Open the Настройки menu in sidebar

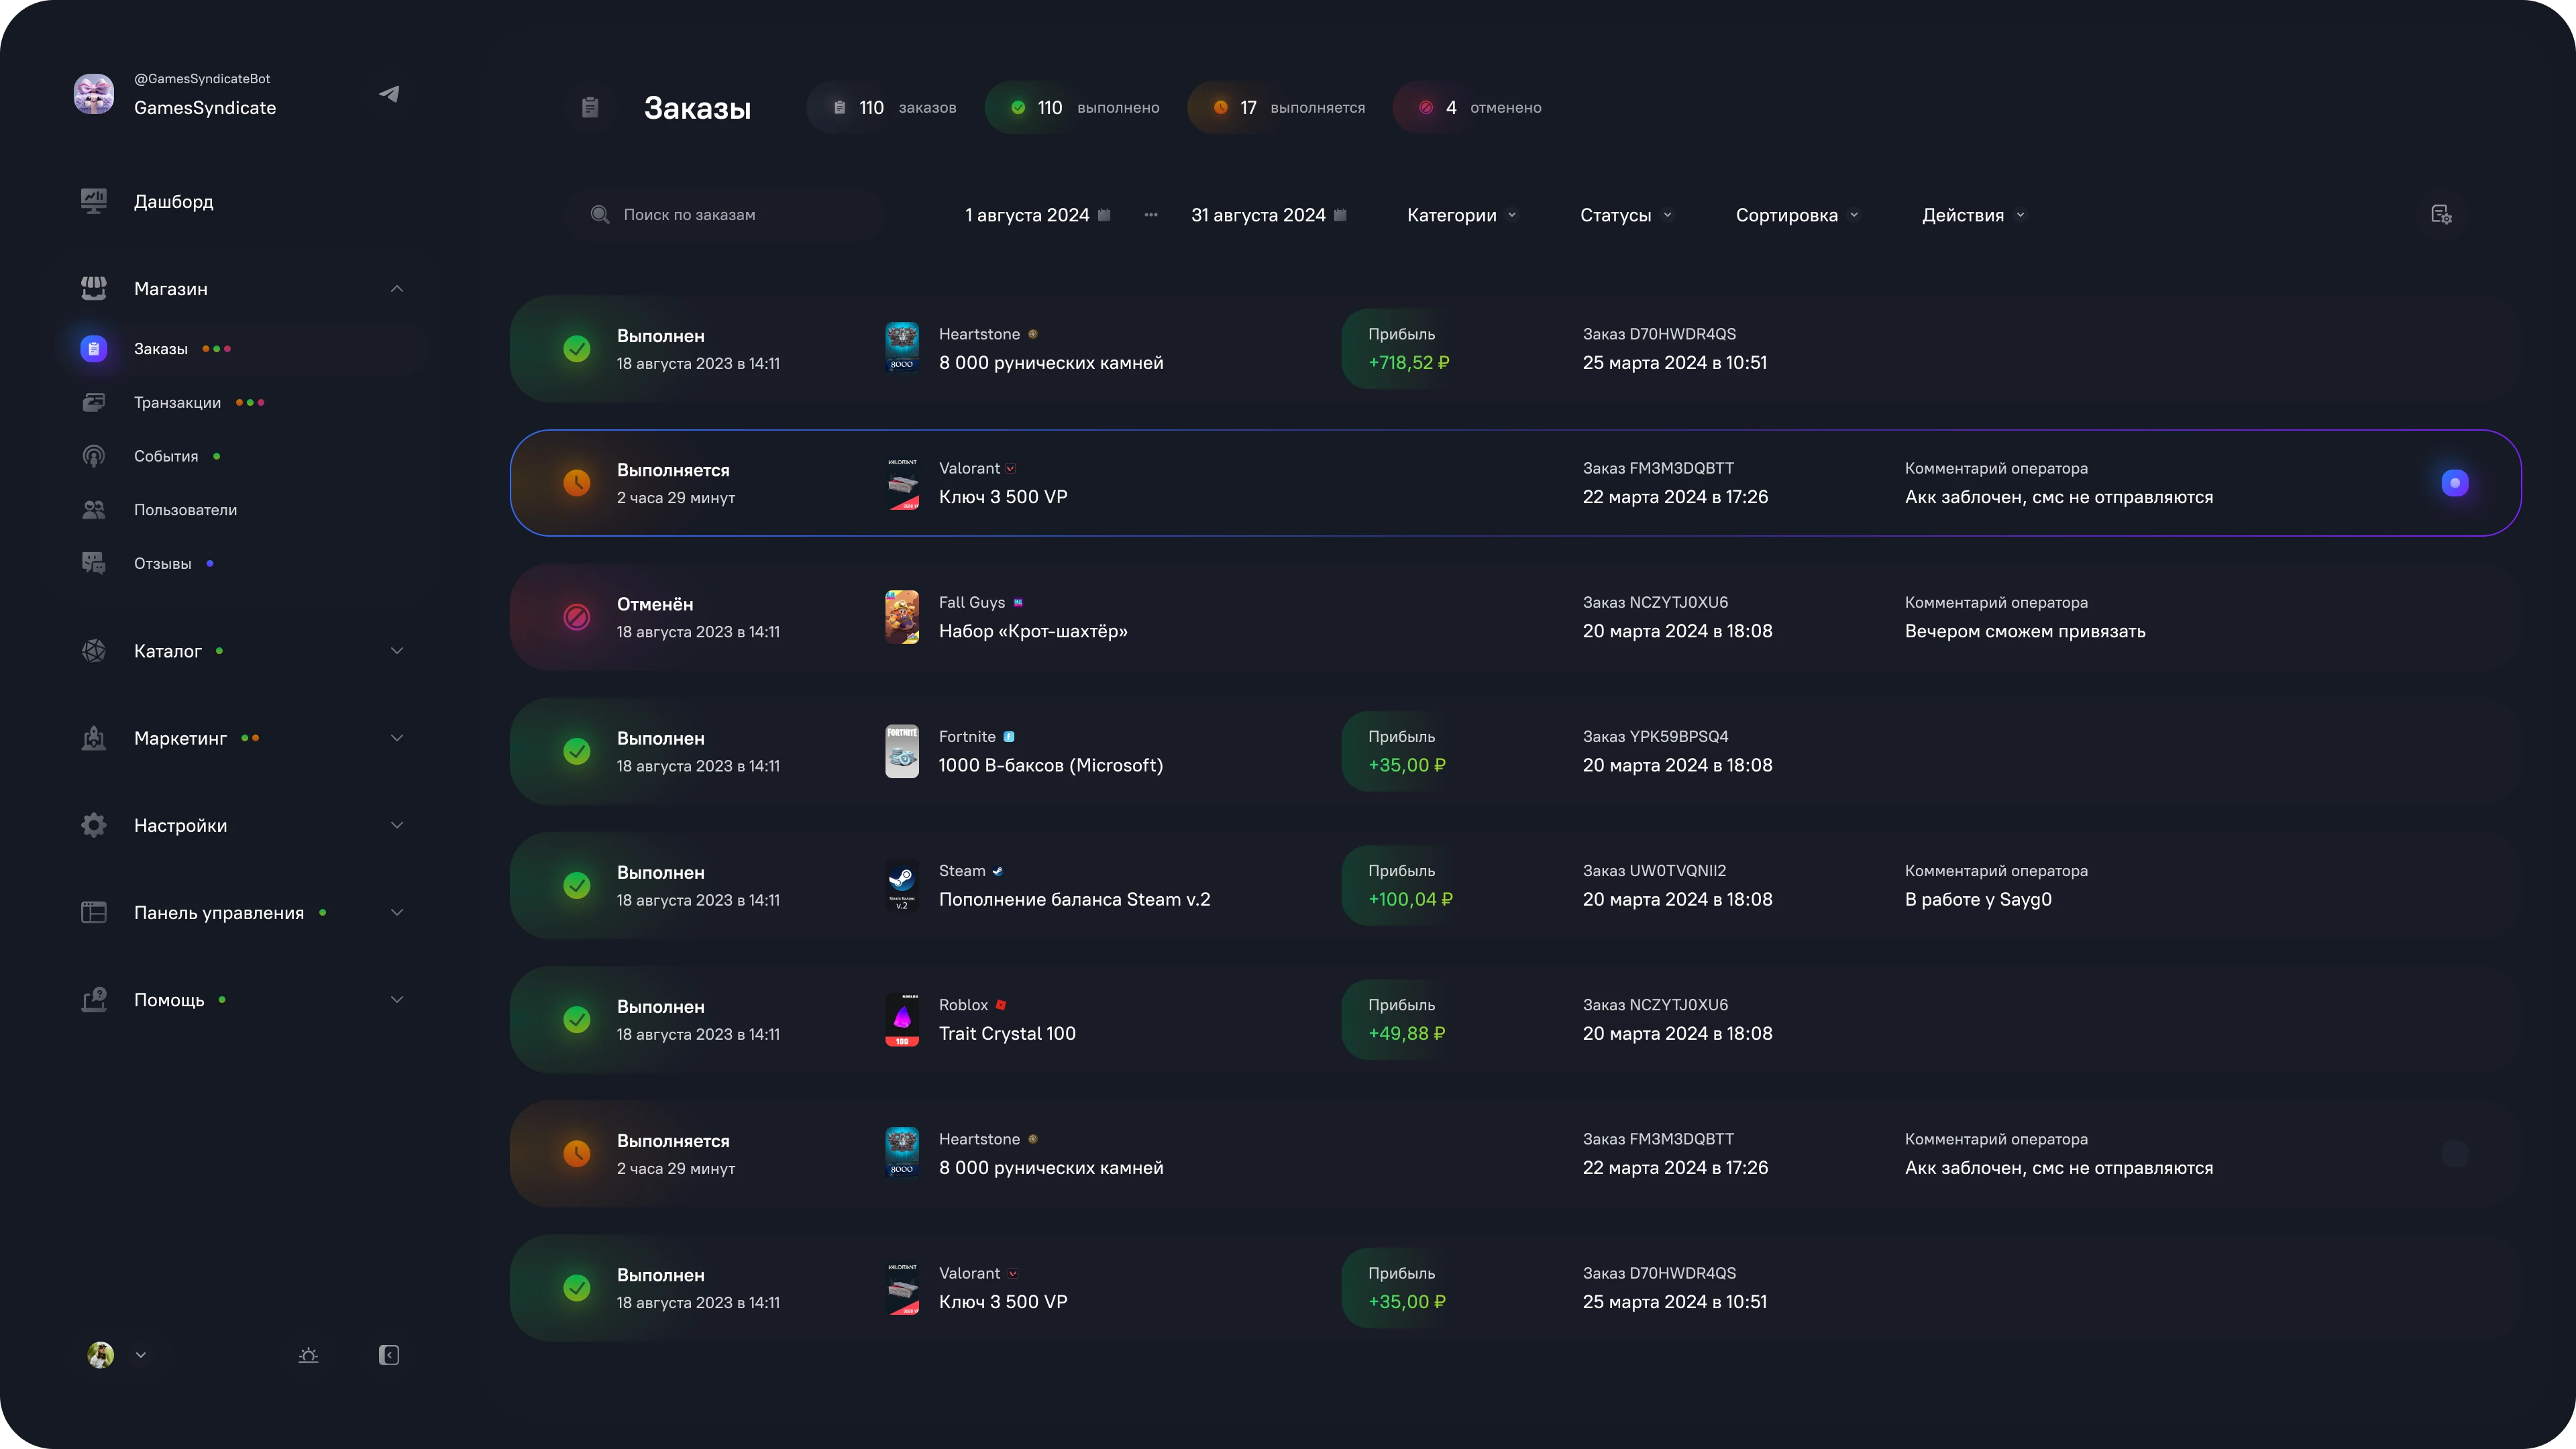[x=180, y=824]
